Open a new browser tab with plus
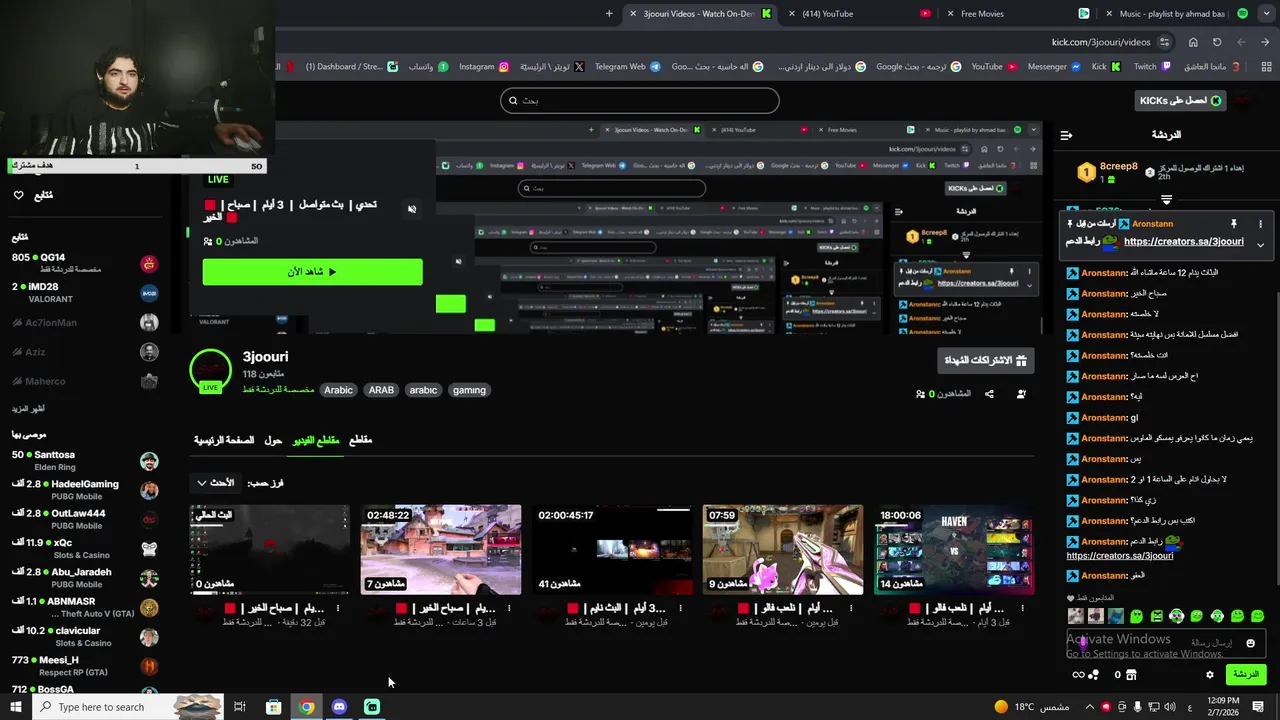 [x=609, y=14]
